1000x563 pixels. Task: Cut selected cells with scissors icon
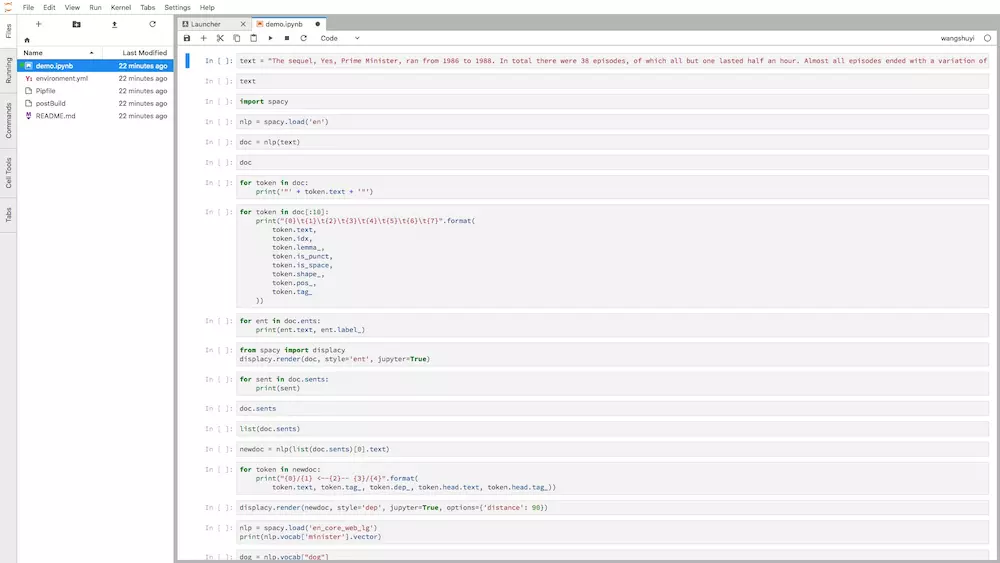click(220, 38)
